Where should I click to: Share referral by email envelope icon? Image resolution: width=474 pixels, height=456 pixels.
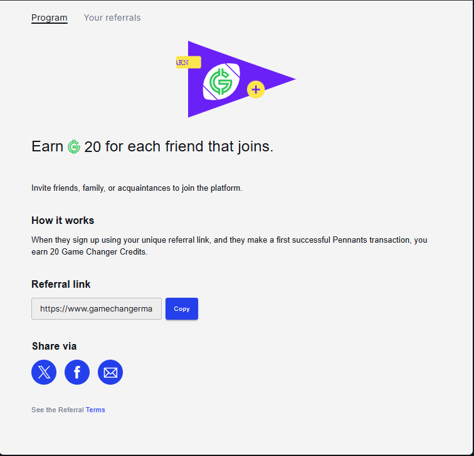tap(110, 372)
